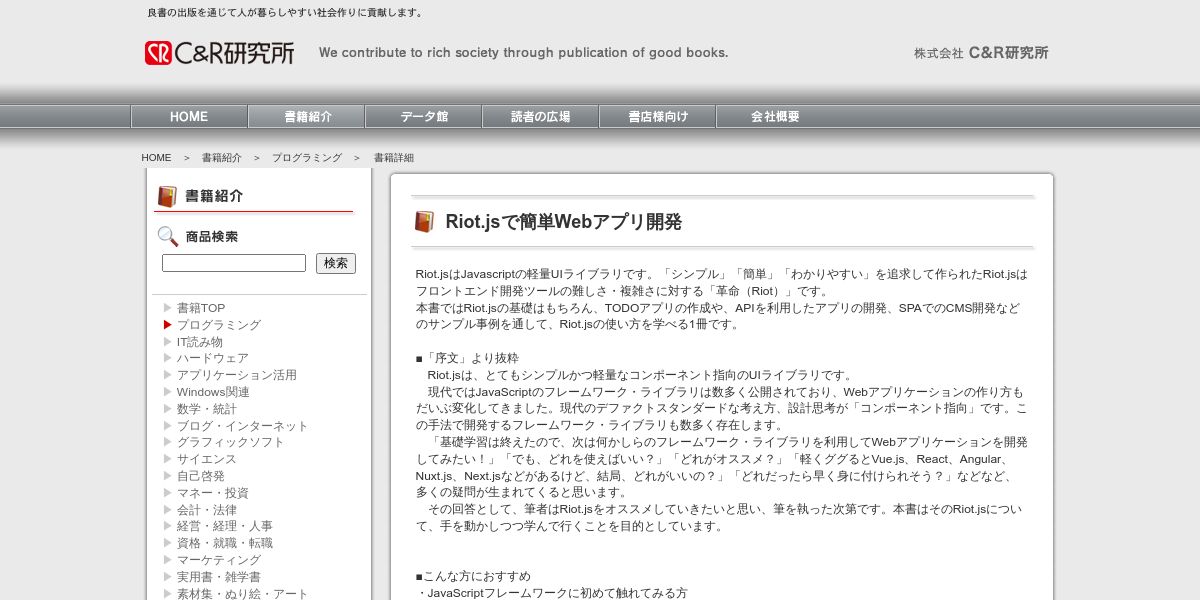Click the Riot.jsで簡単Webアプリ開発 title
This screenshot has height=600, width=1200.
tap(564, 222)
